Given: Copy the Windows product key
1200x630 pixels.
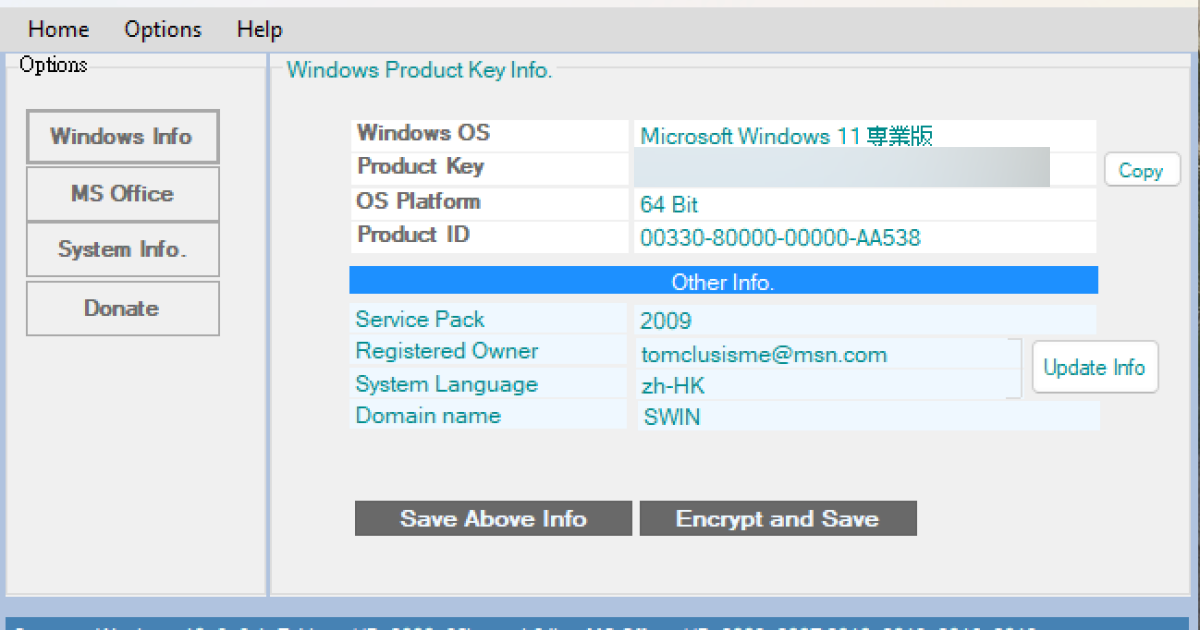Looking at the screenshot, I should [x=1141, y=170].
